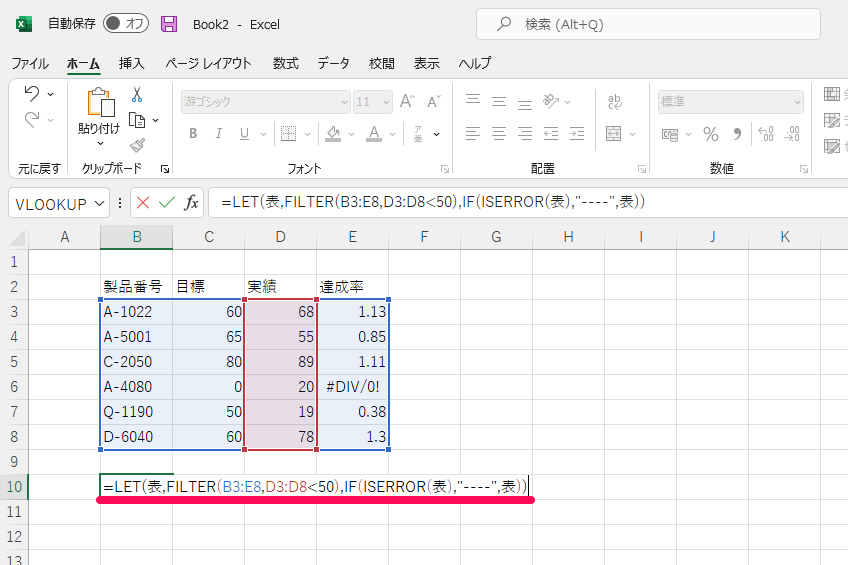Viewport: 848px width, 565px height.
Task: Click the Comma Style icon
Action: tap(737, 134)
